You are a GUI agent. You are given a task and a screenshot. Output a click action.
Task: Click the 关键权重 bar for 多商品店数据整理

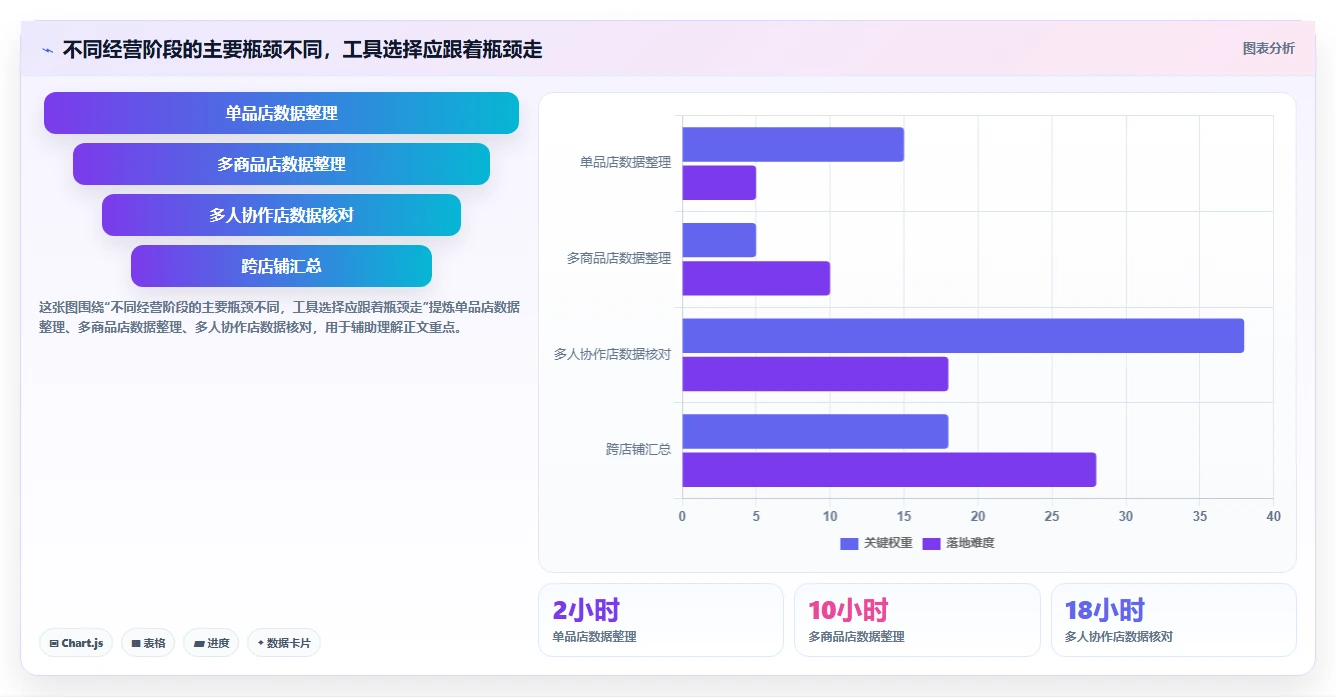[719, 240]
